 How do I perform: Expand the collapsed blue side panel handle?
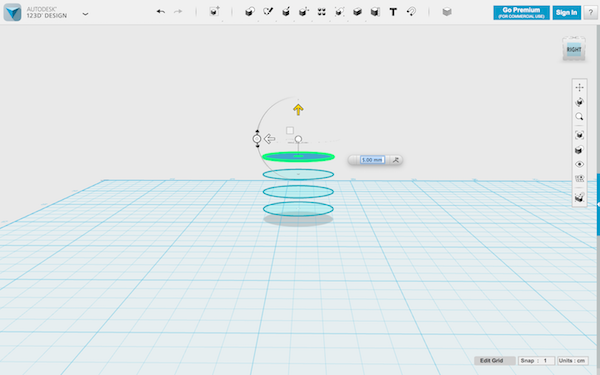pyautogui.click(x=598, y=204)
